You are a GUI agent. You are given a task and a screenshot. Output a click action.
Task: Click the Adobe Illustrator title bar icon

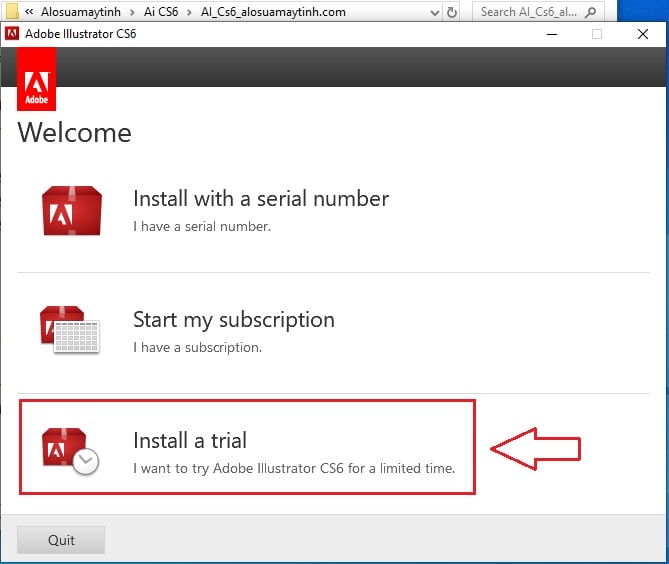click(x=12, y=33)
